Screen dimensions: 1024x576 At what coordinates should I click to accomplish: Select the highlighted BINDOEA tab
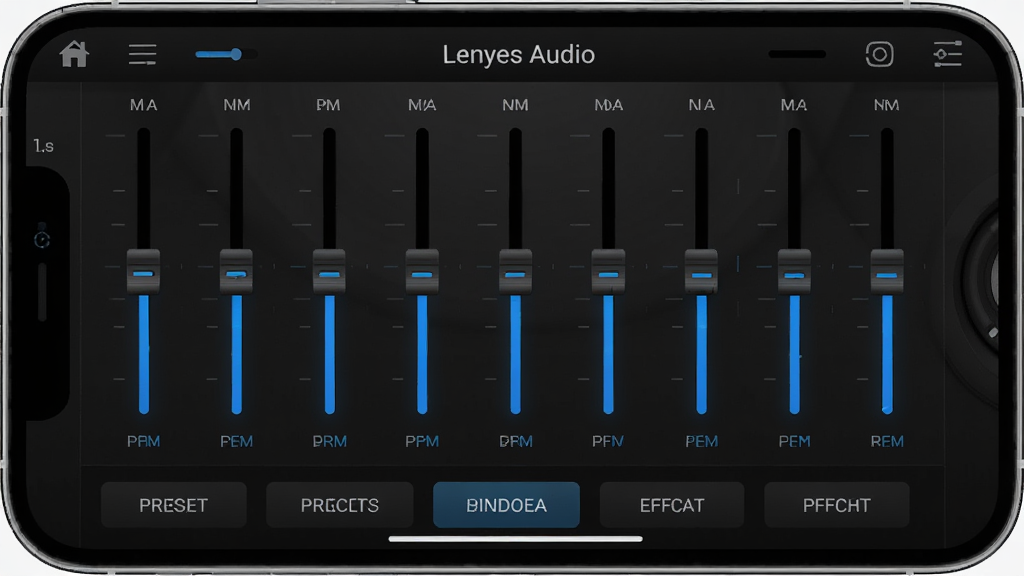point(506,505)
